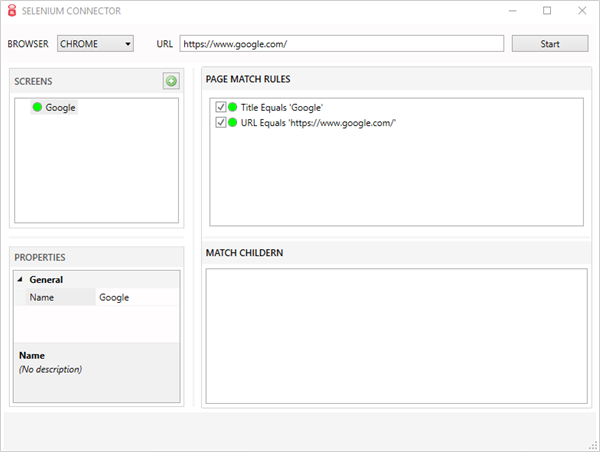Maximize the Selenium Connector window
600x452 pixels.
click(547, 11)
